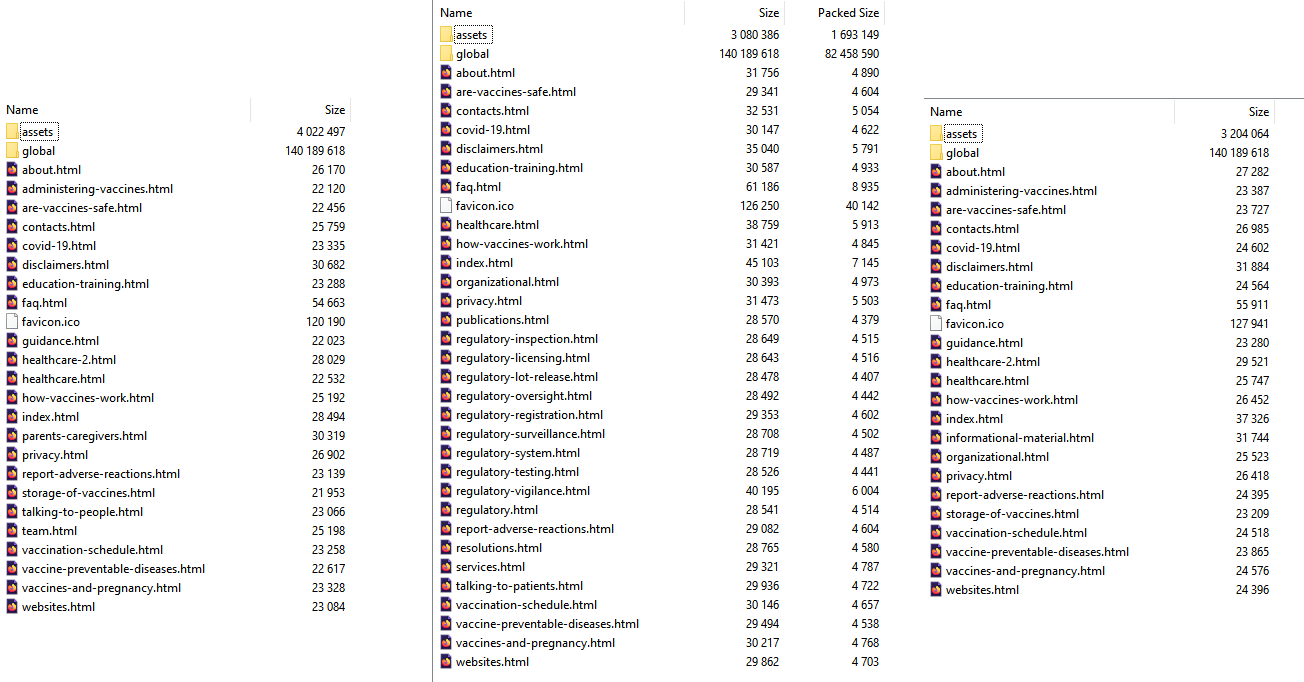Select the regulatory-system.html file name
1304x682 pixels.
pos(517,453)
